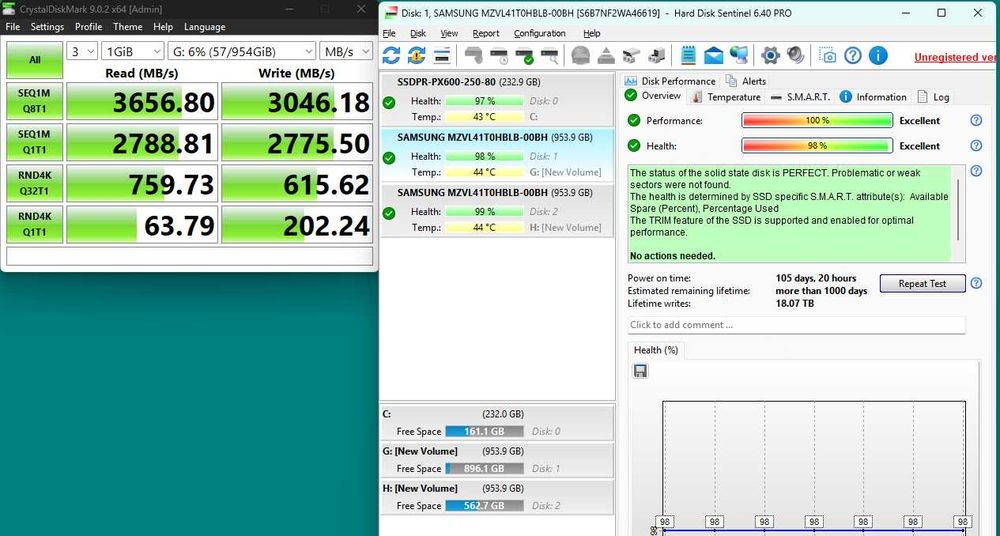The image size is (1000, 536).
Task: Click the green All benchmark button
Action: [34, 59]
